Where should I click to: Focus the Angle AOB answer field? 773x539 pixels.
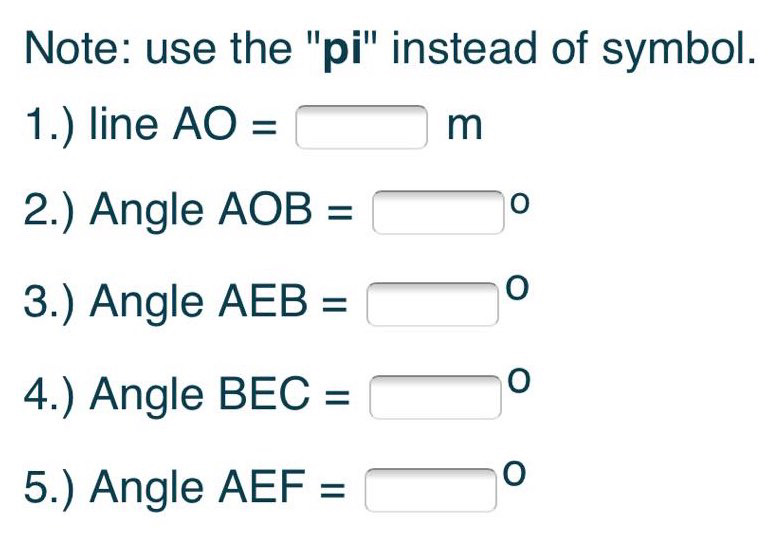pyautogui.click(x=438, y=213)
